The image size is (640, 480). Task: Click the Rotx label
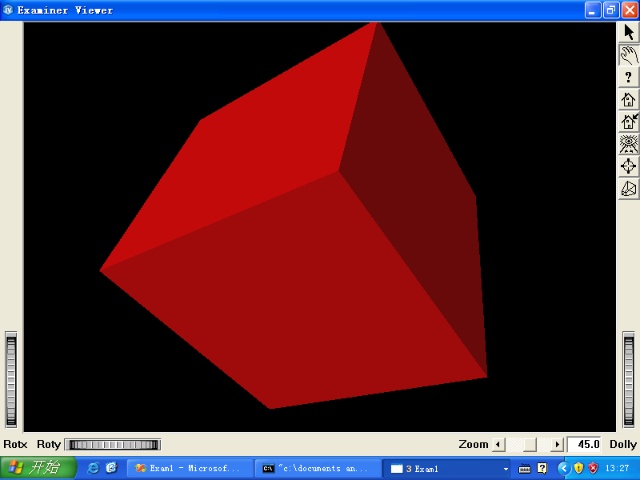(16, 444)
